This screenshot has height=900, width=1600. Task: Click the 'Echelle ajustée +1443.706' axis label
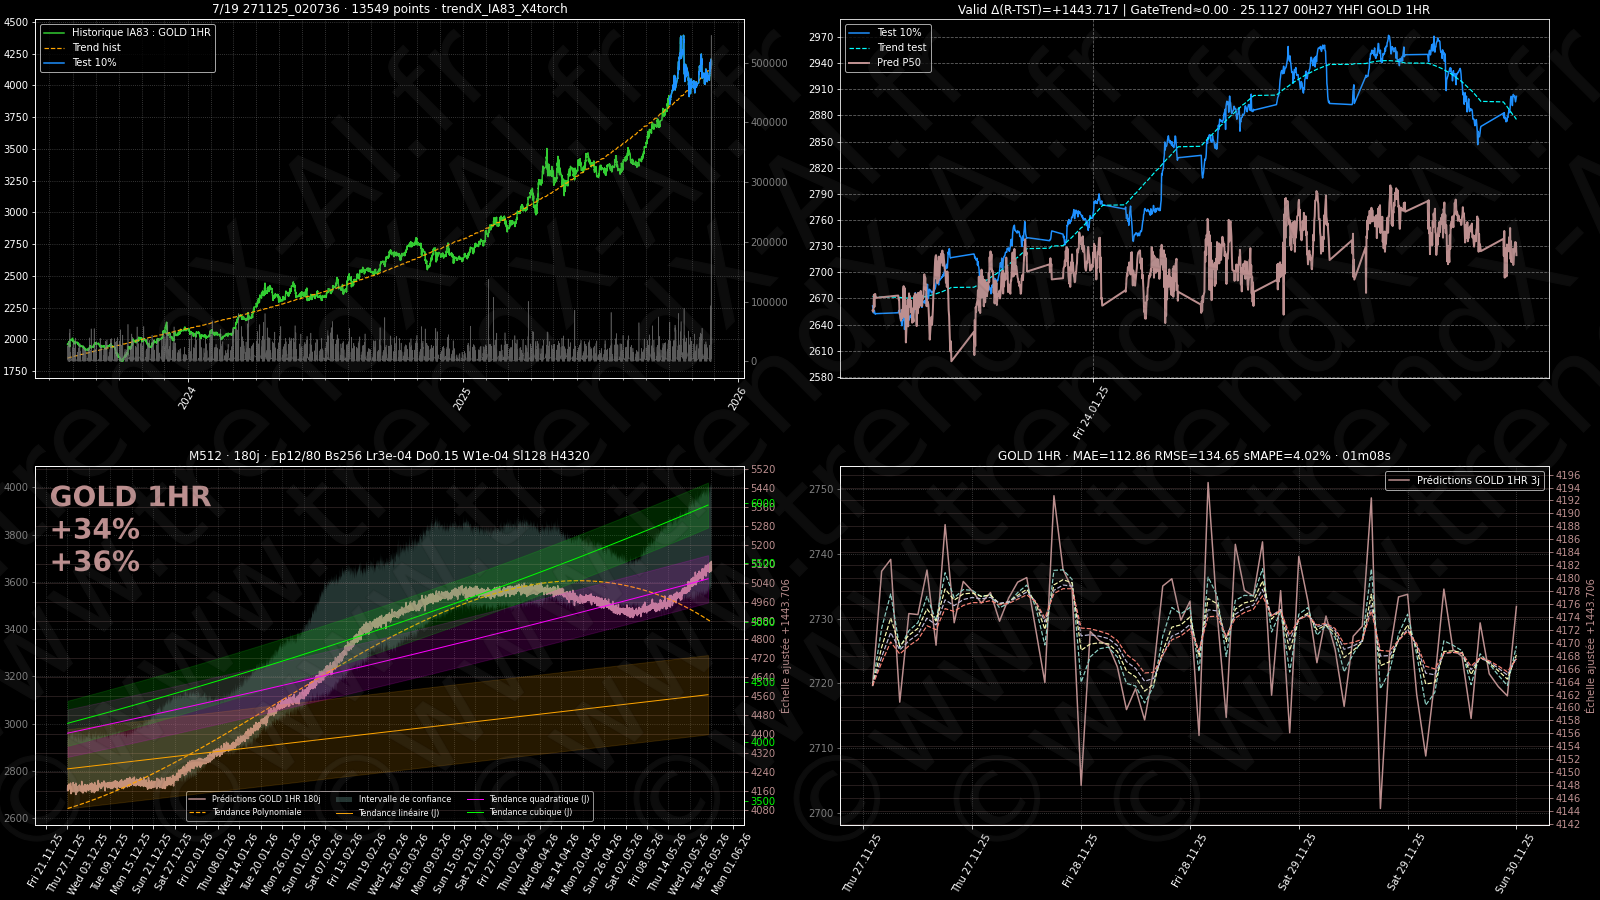785,646
